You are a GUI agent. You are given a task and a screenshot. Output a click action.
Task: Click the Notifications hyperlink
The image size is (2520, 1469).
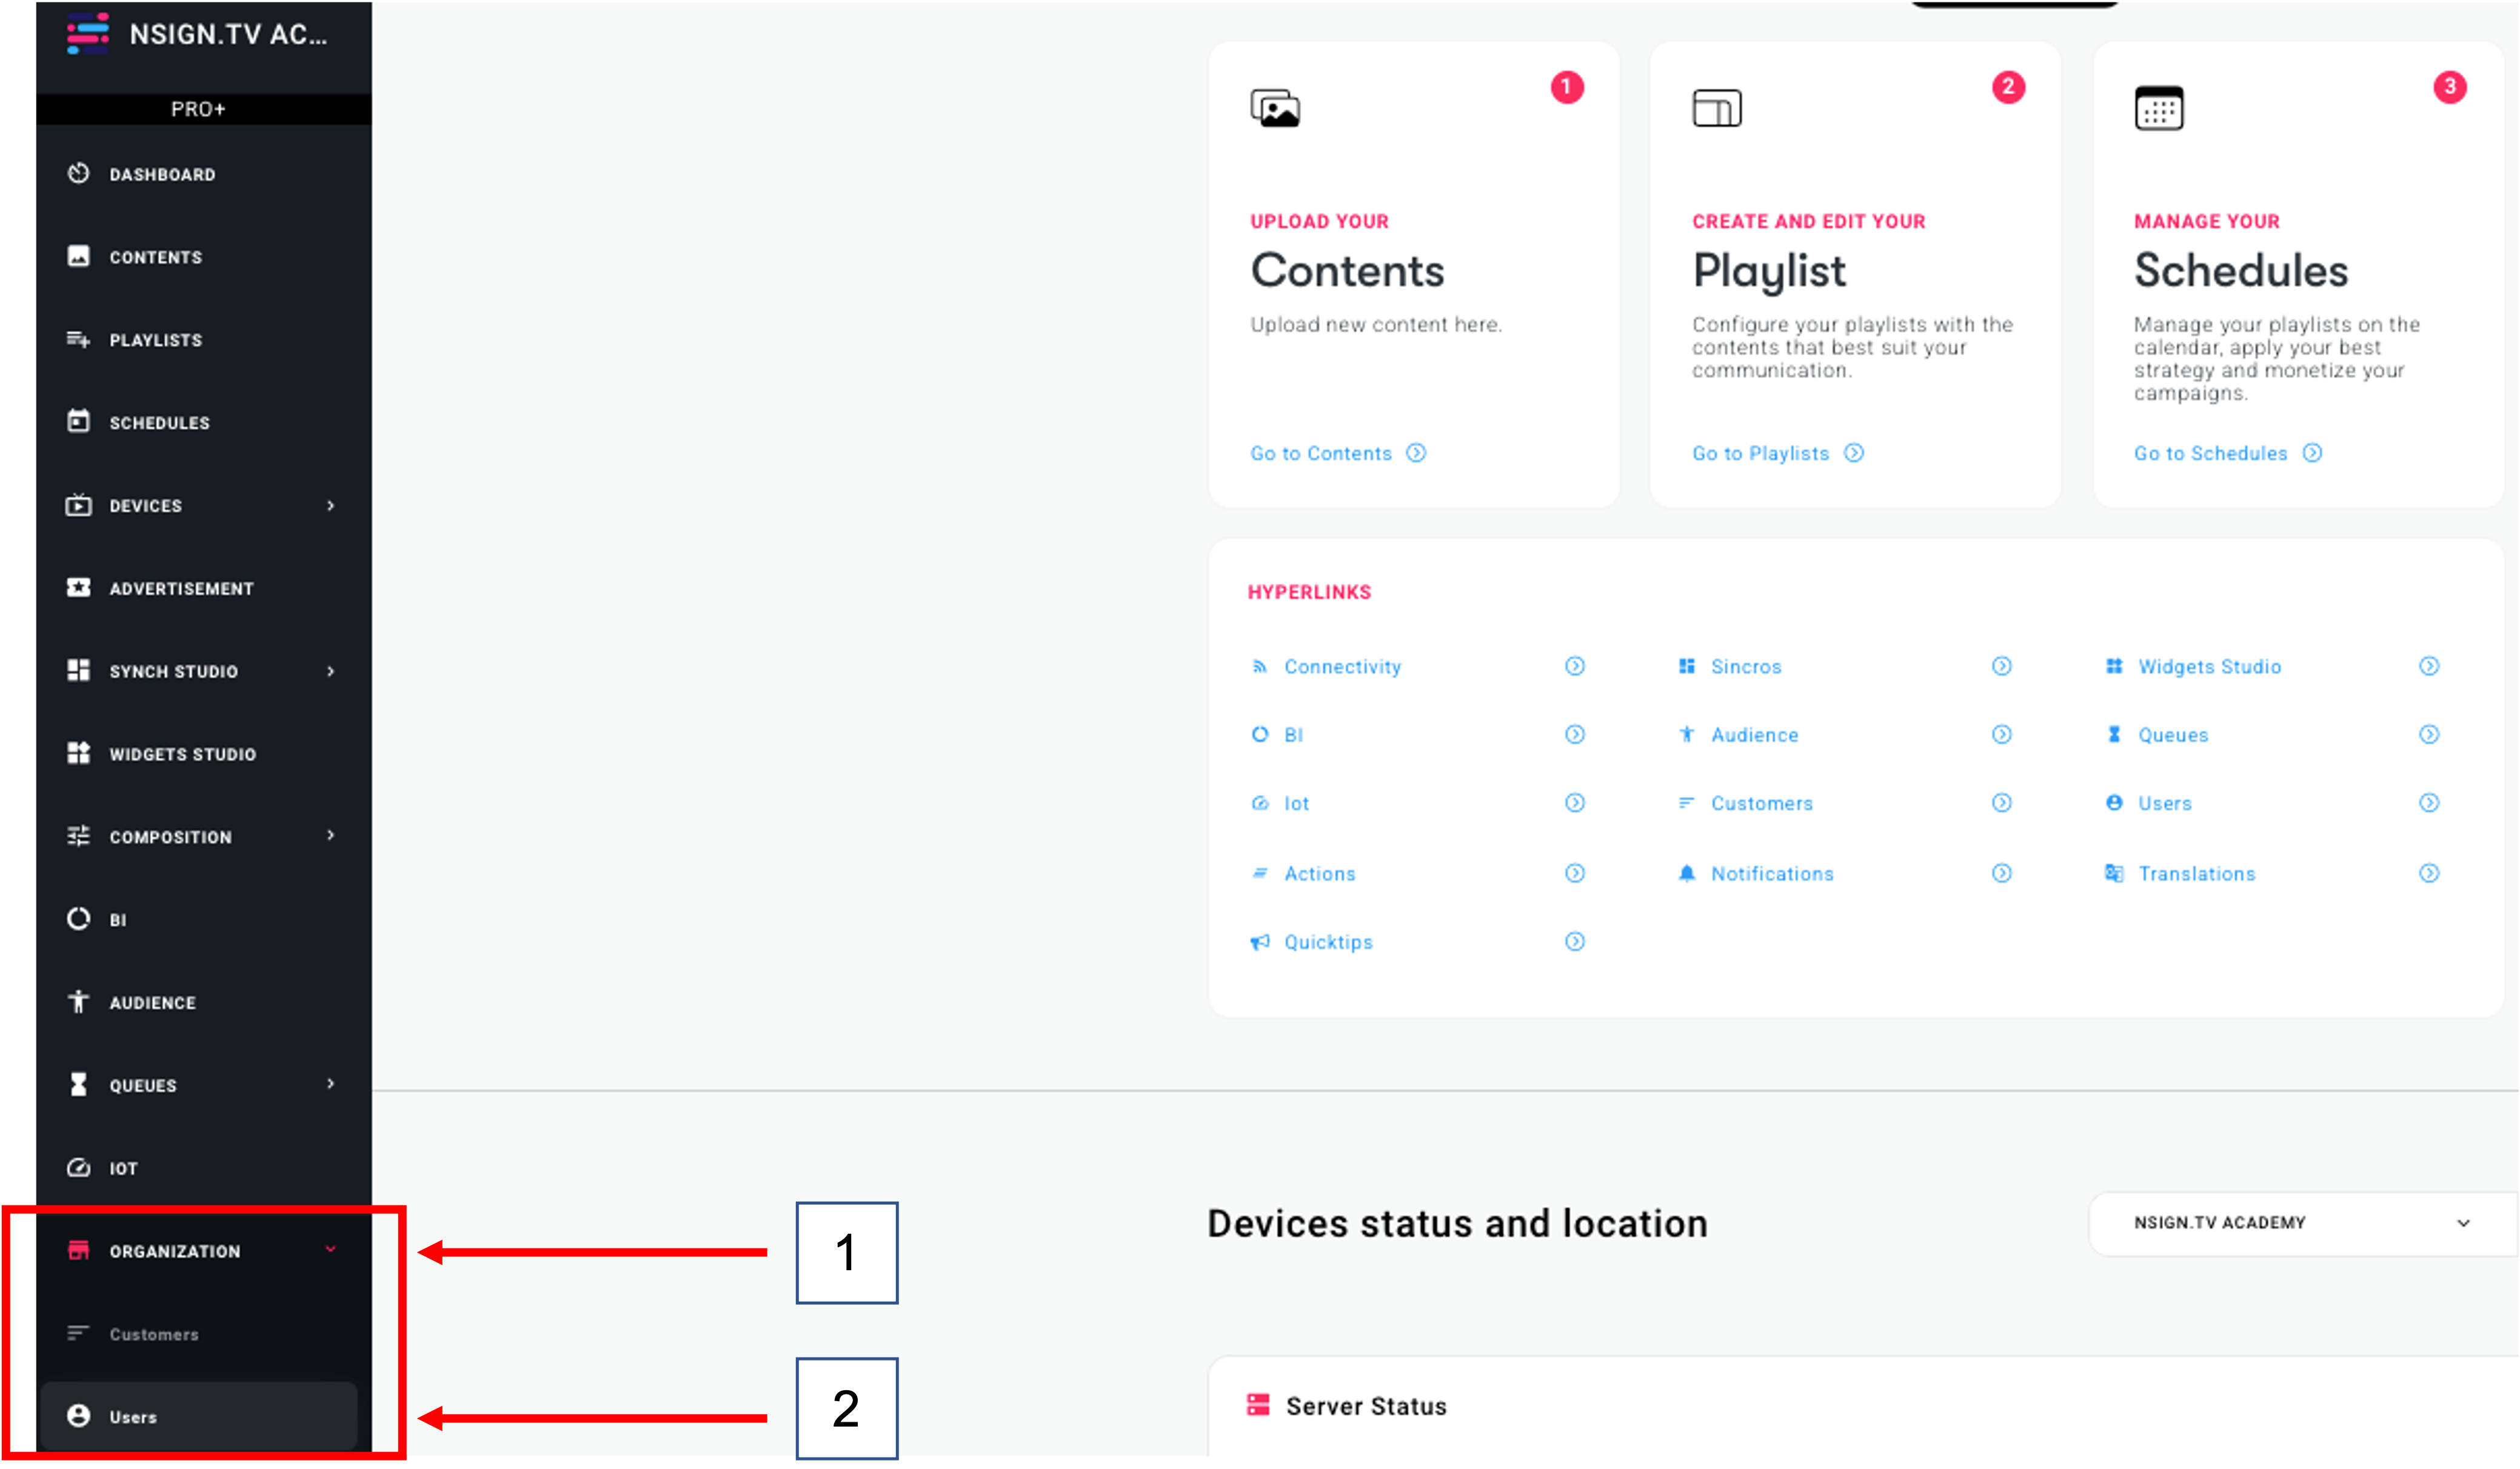pyautogui.click(x=1772, y=874)
